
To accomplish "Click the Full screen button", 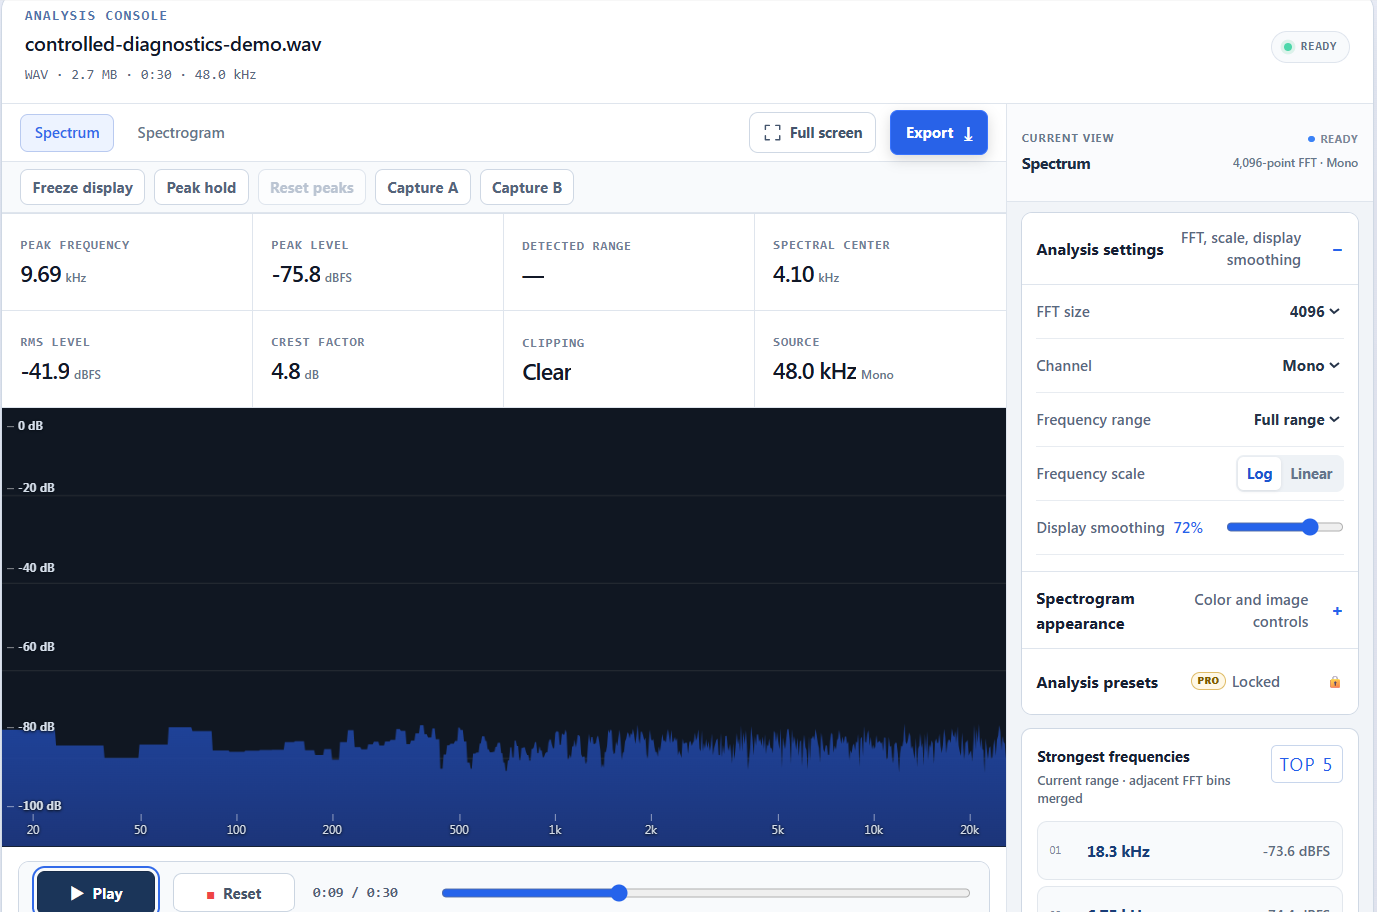I will 812,133.
